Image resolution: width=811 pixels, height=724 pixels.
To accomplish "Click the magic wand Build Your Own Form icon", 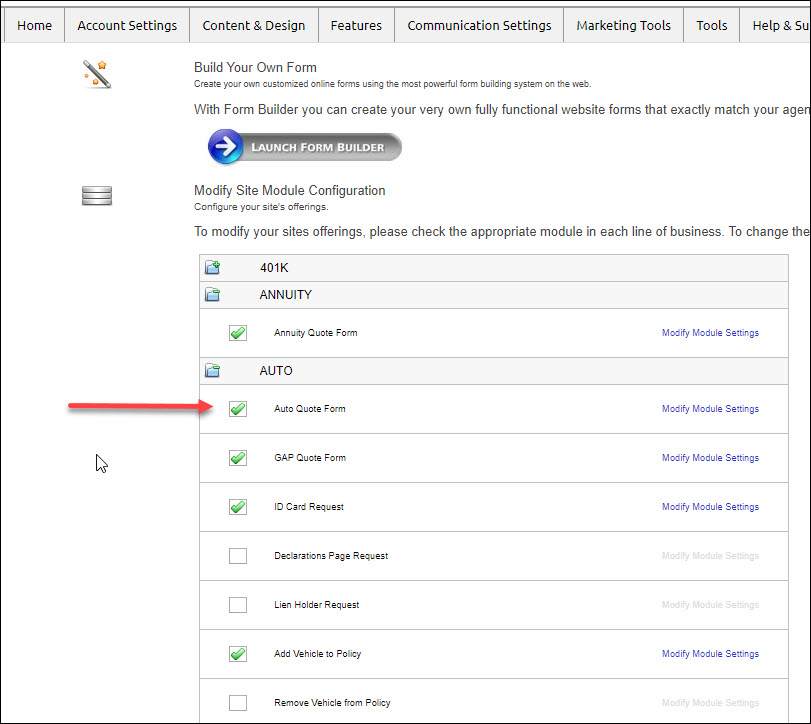I will click(96, 73).
